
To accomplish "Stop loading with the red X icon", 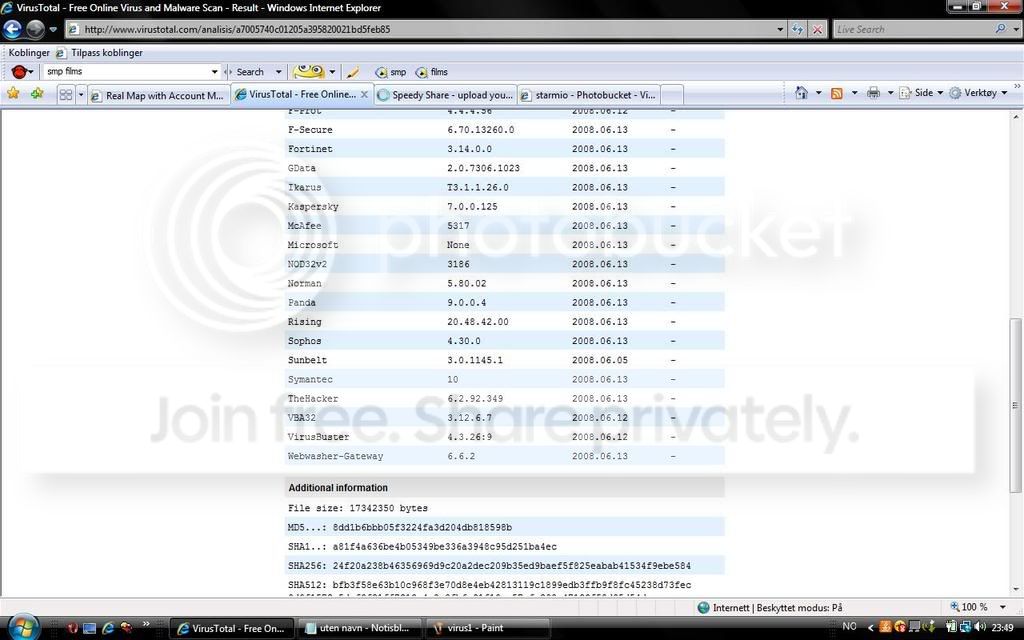I will pos(817,29).
